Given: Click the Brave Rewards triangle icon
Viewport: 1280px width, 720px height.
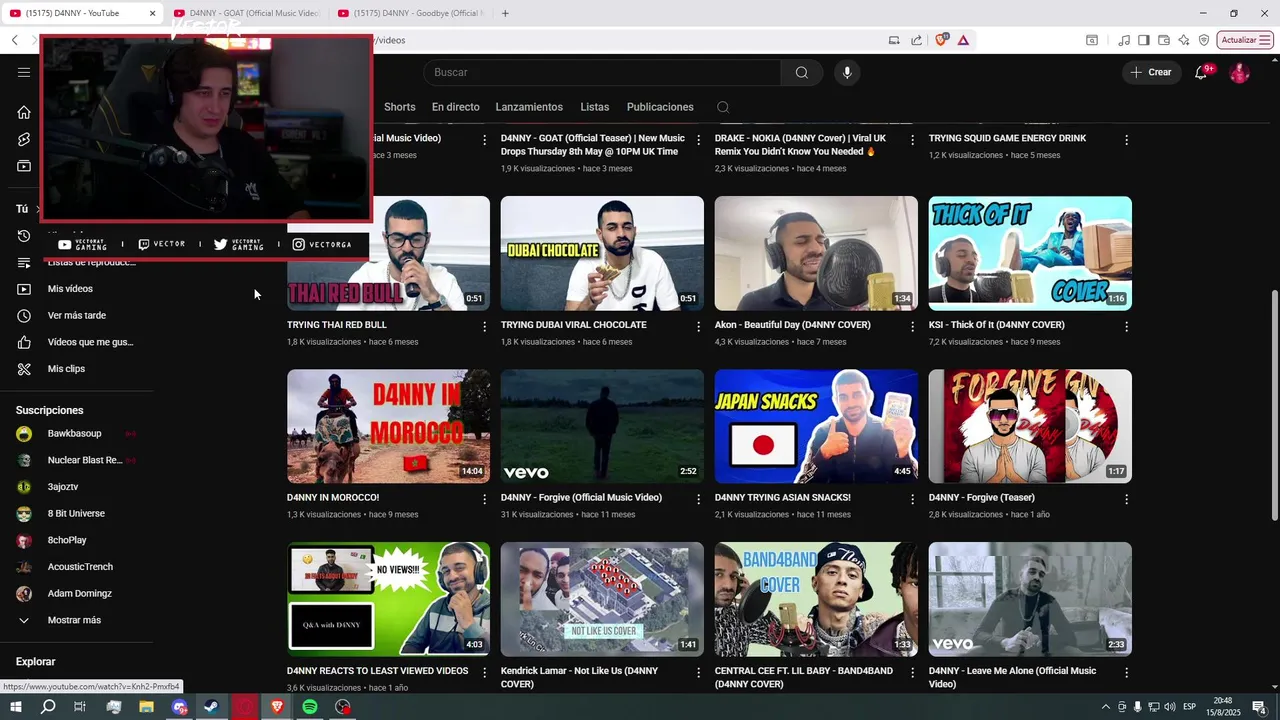Looking at the screenshot, I should tap(963, 40).
